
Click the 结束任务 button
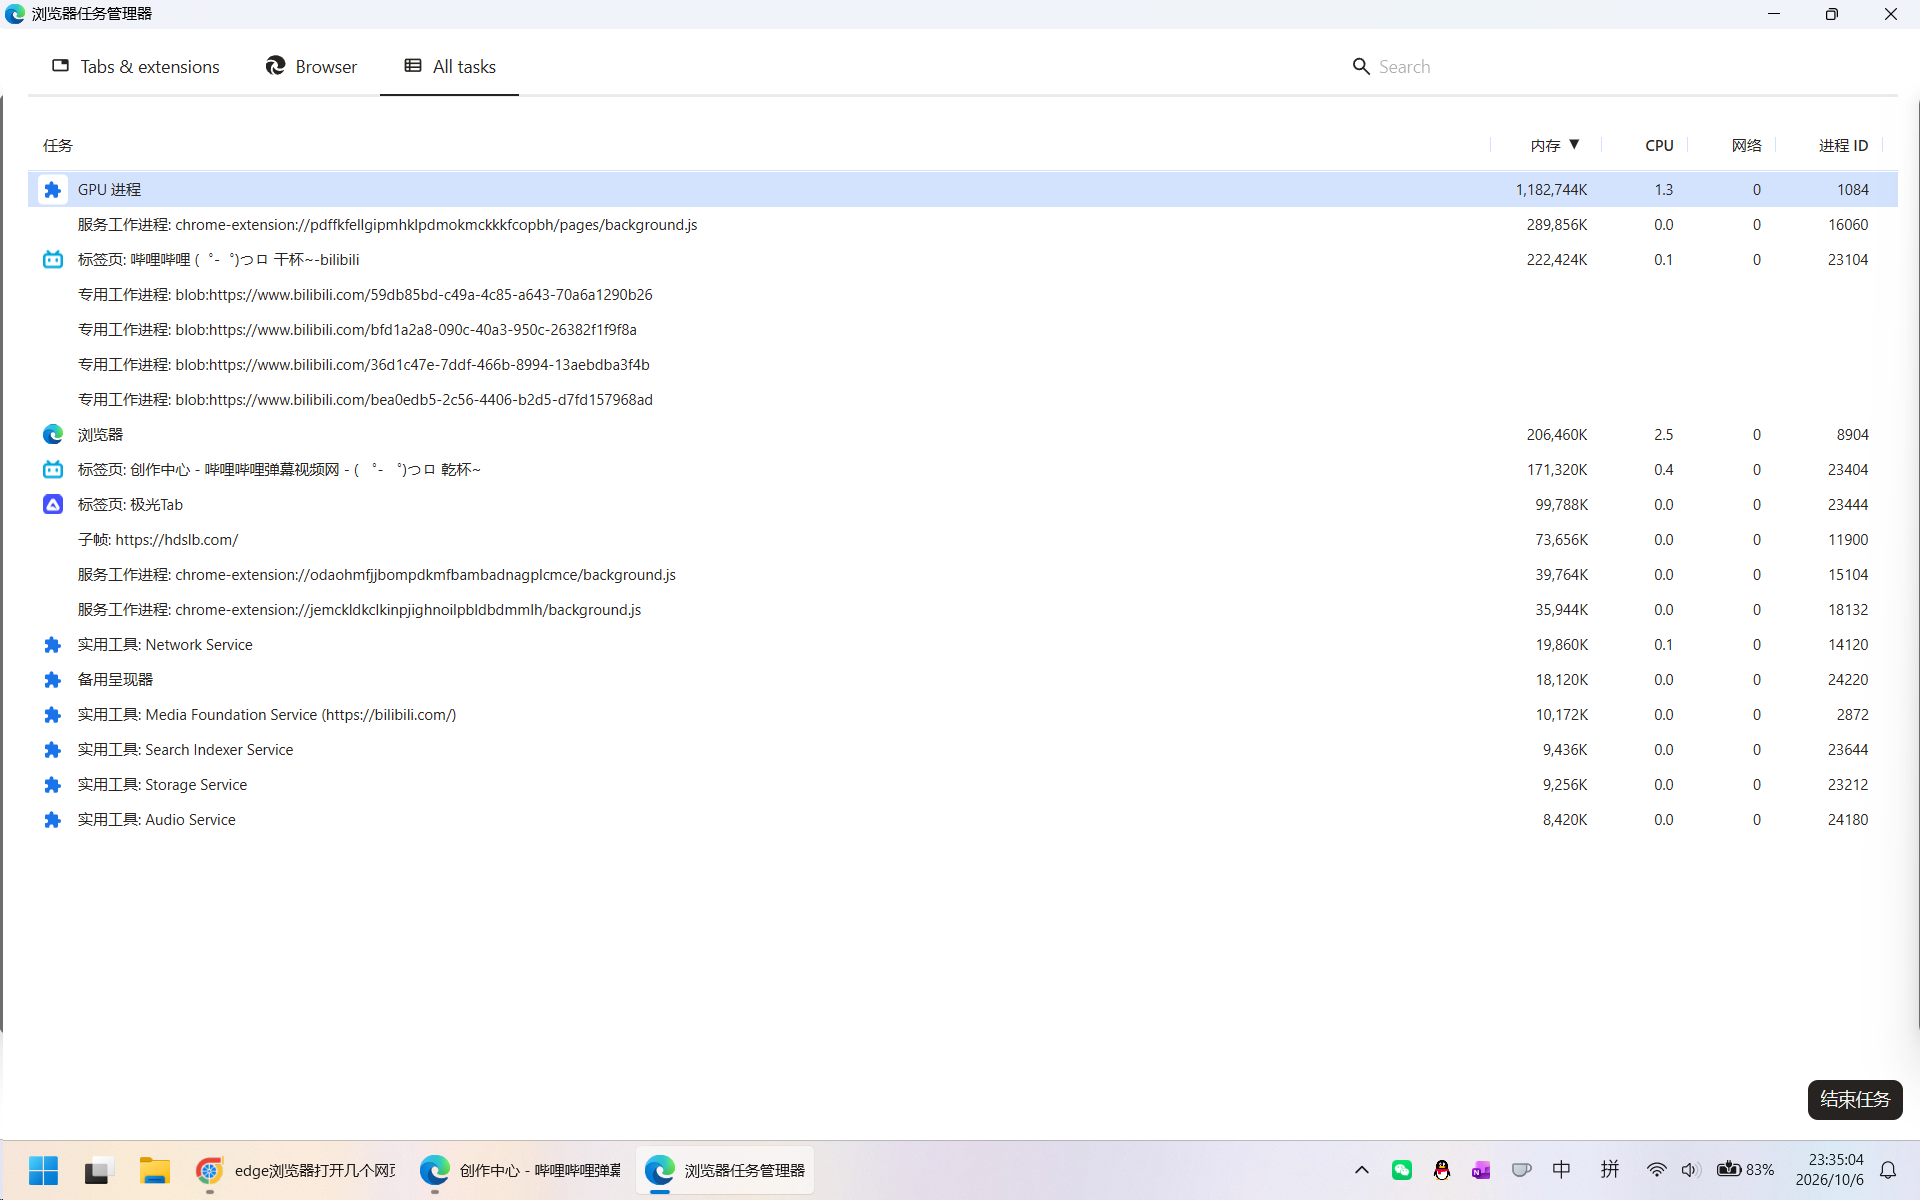point(1855,1100)
